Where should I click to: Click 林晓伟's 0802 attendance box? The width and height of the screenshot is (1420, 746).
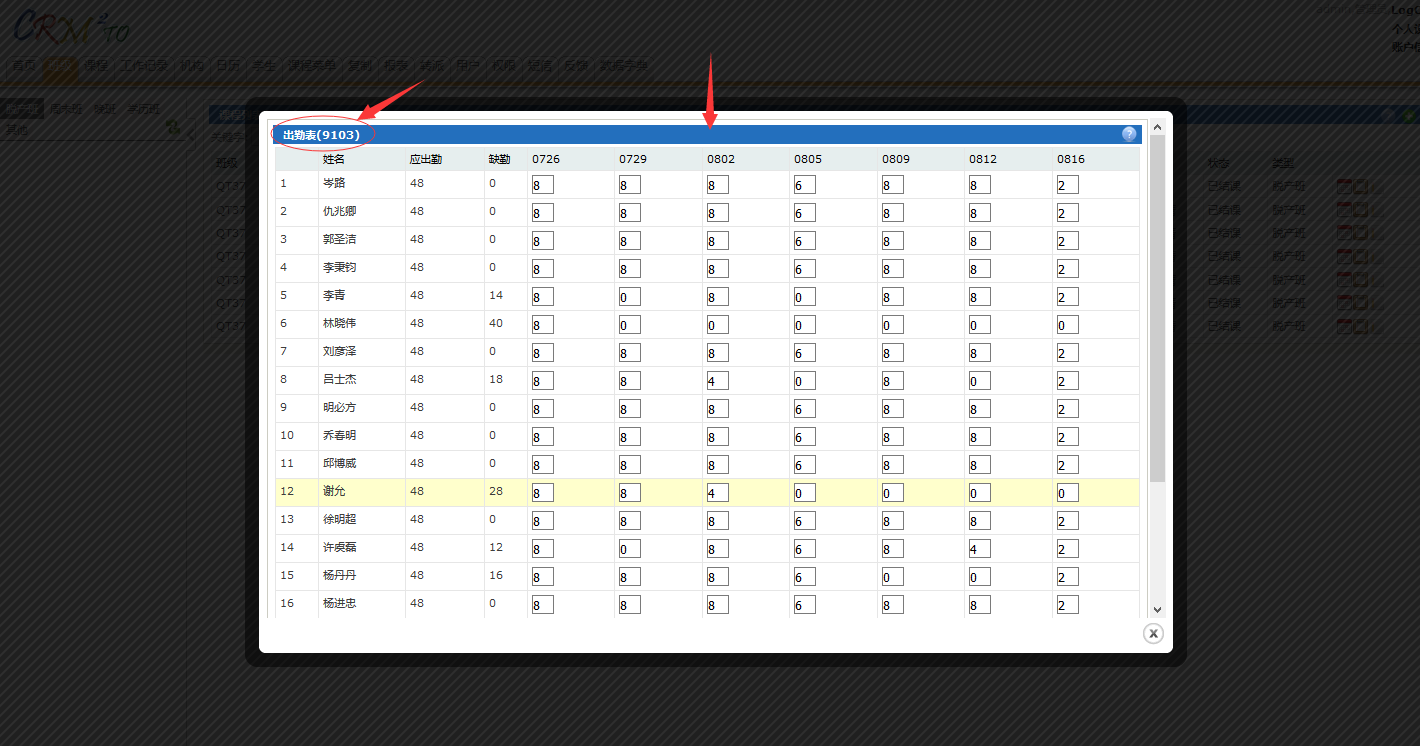pos(717,325)
